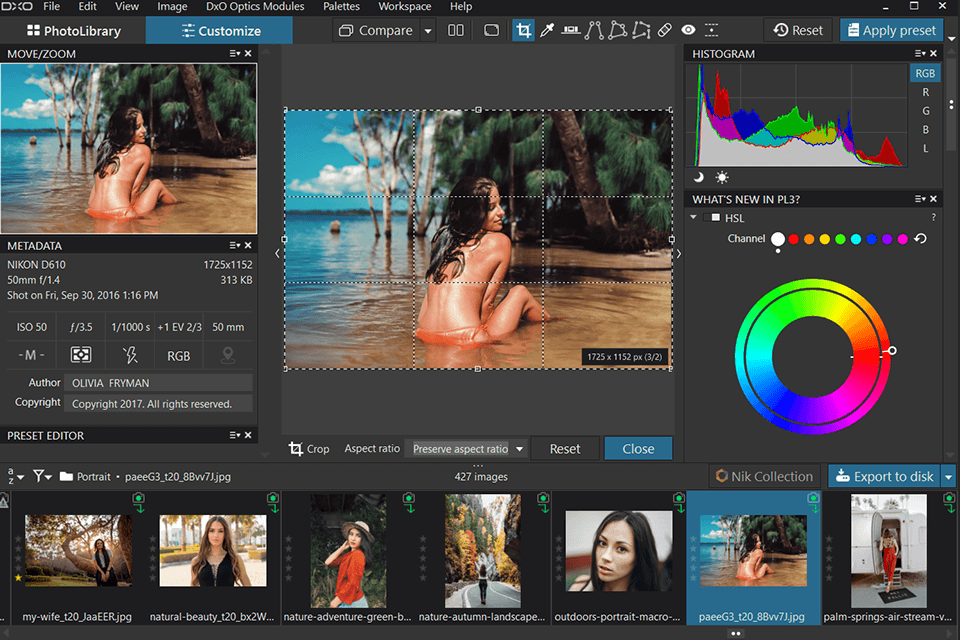
Task: Reset the HSL channel with circular arrow
Action: [920, 239]
